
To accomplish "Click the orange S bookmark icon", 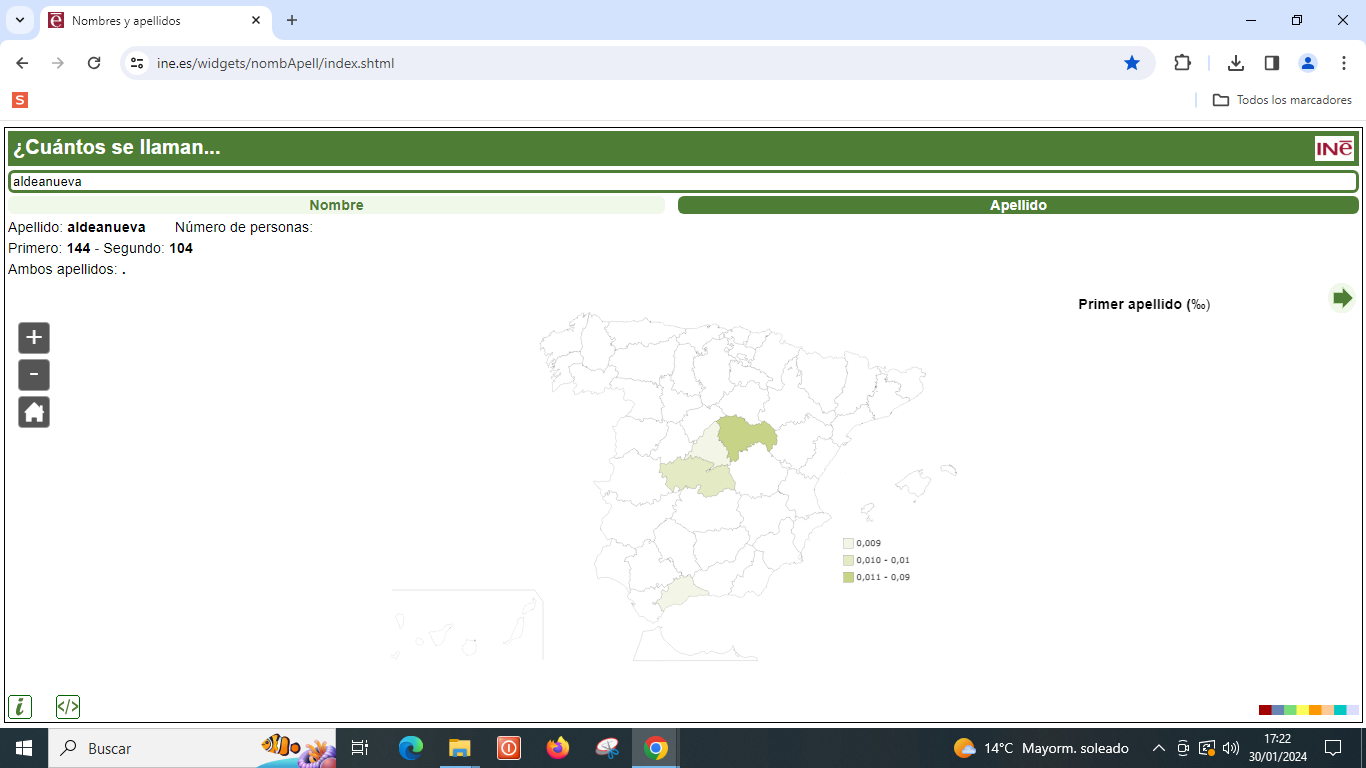I will 20,100.
